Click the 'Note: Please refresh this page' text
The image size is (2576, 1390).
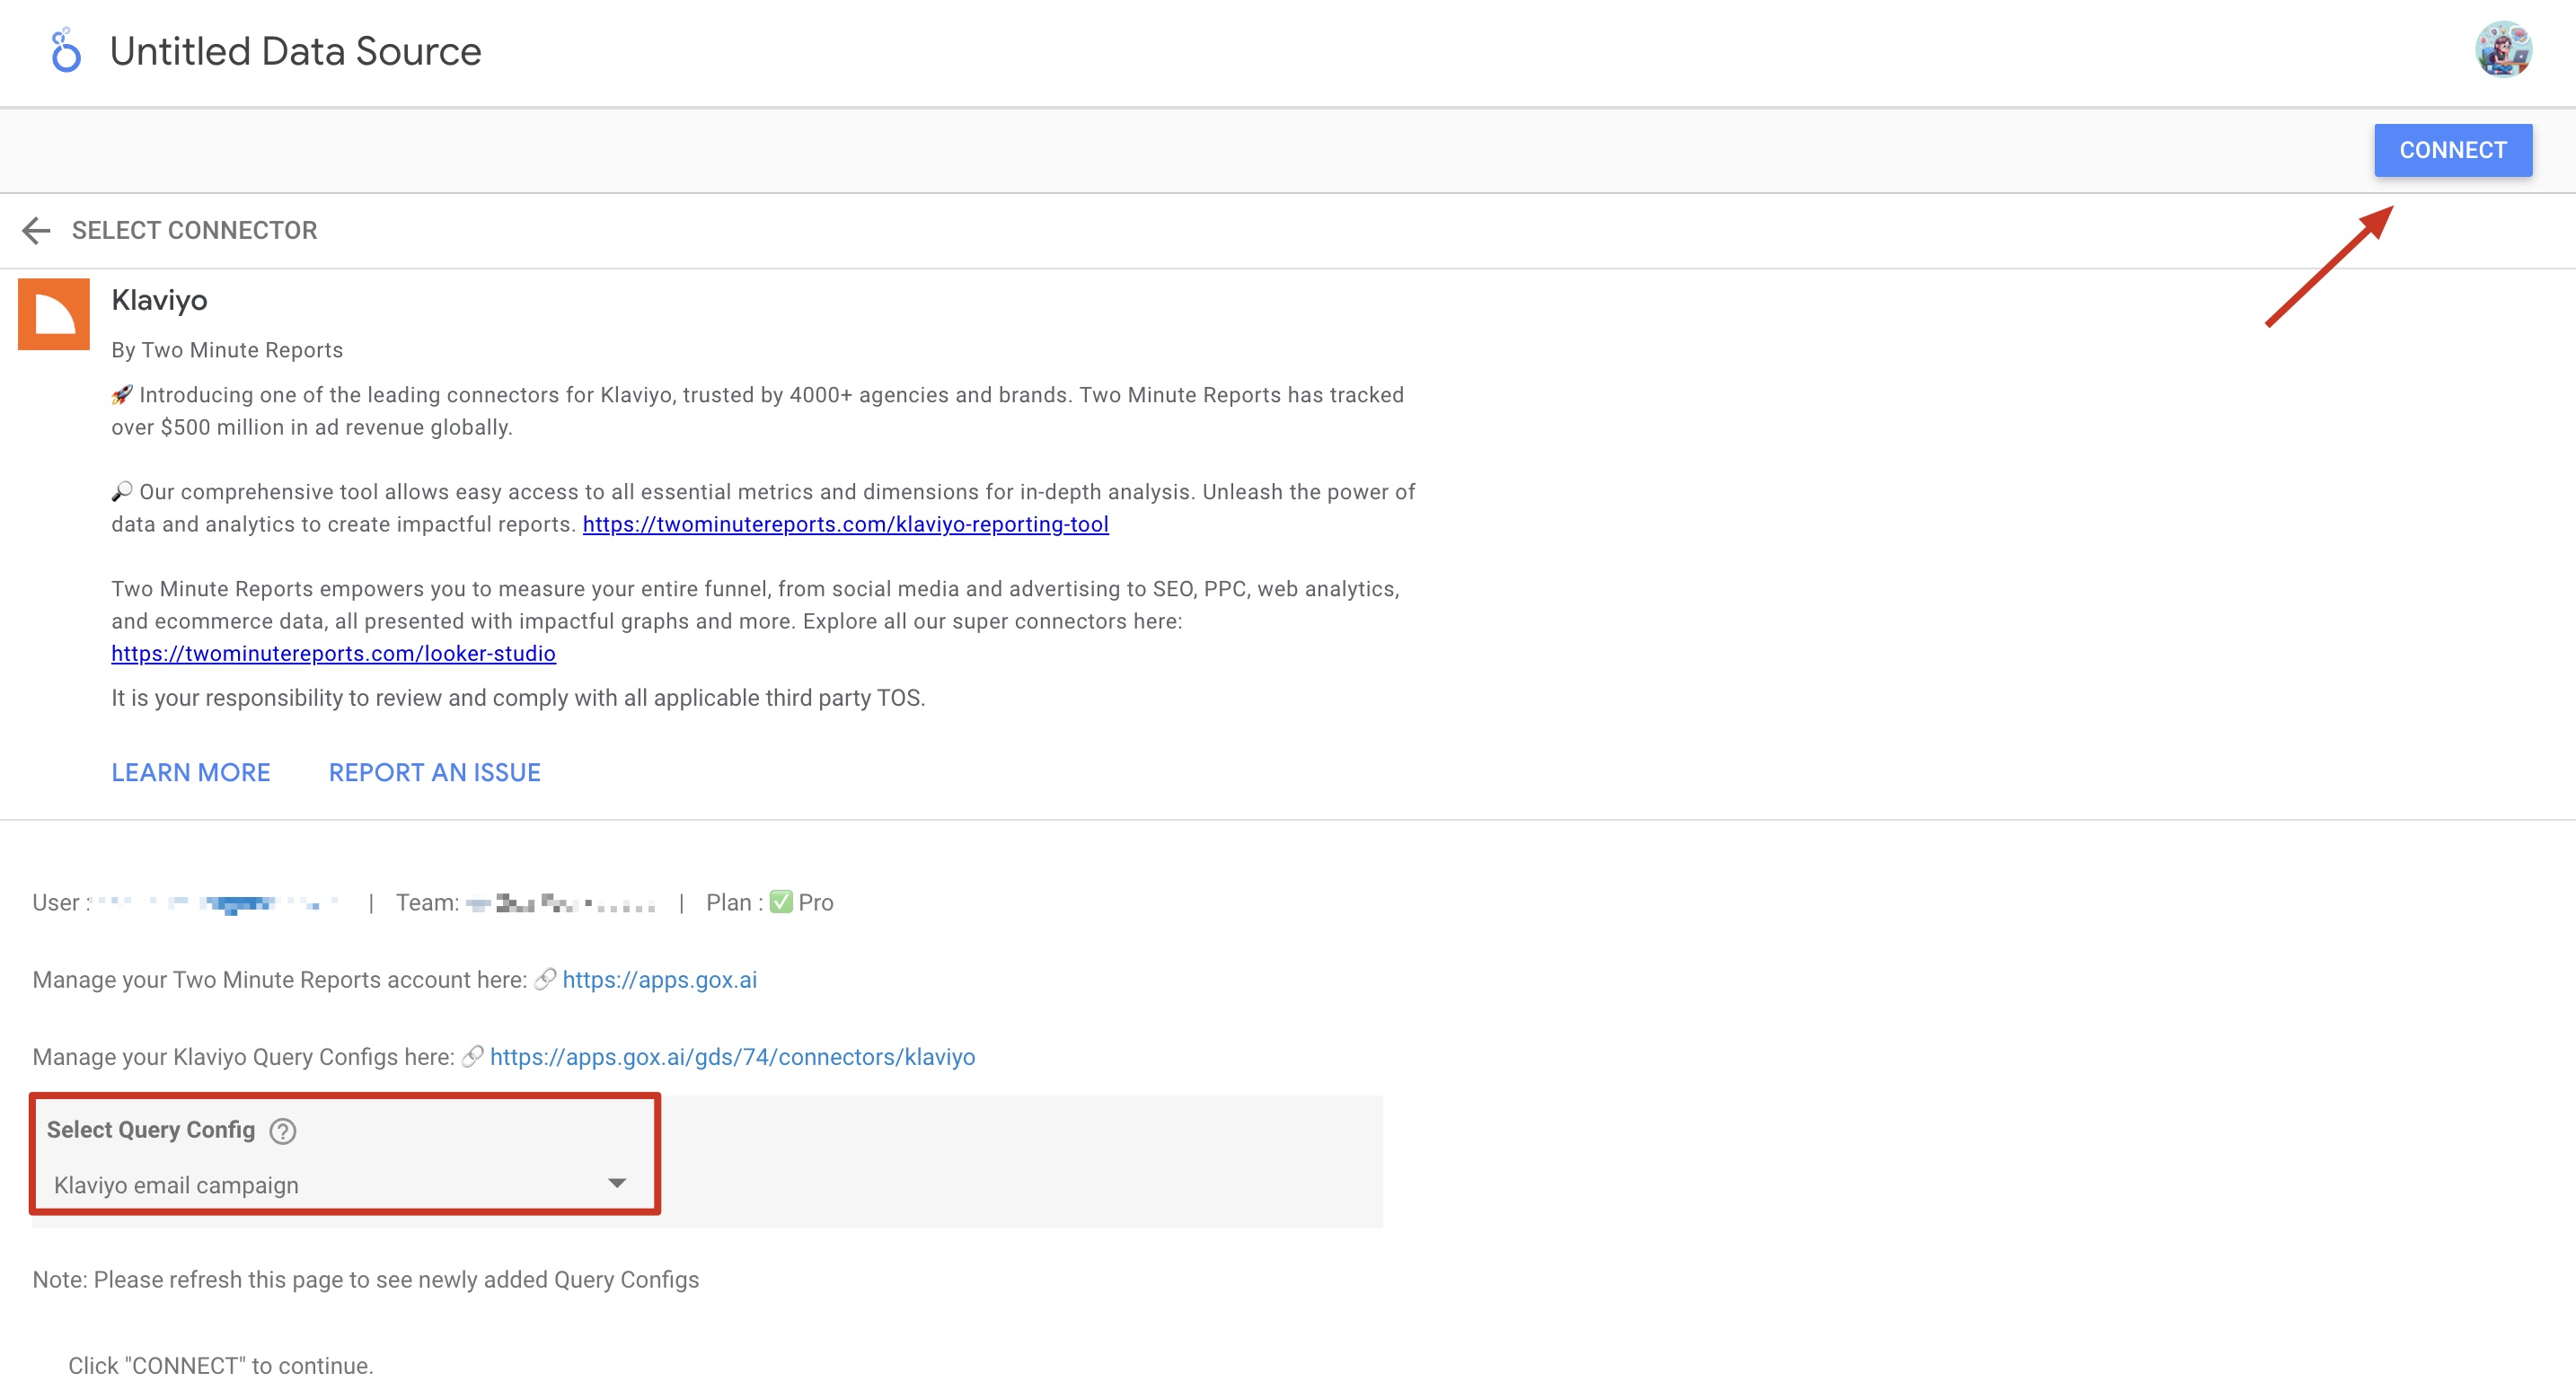366,1280
